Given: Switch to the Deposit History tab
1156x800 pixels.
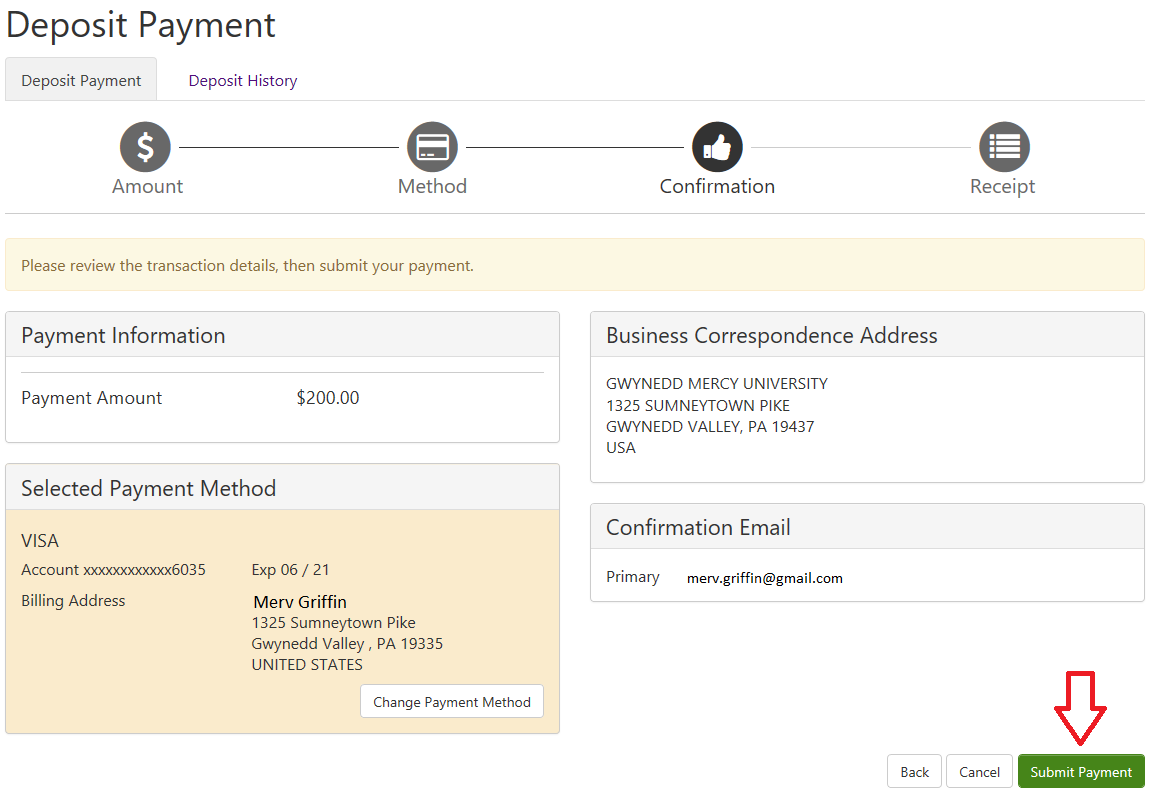Looking at the screenshot, I should [x=243, y=80].
